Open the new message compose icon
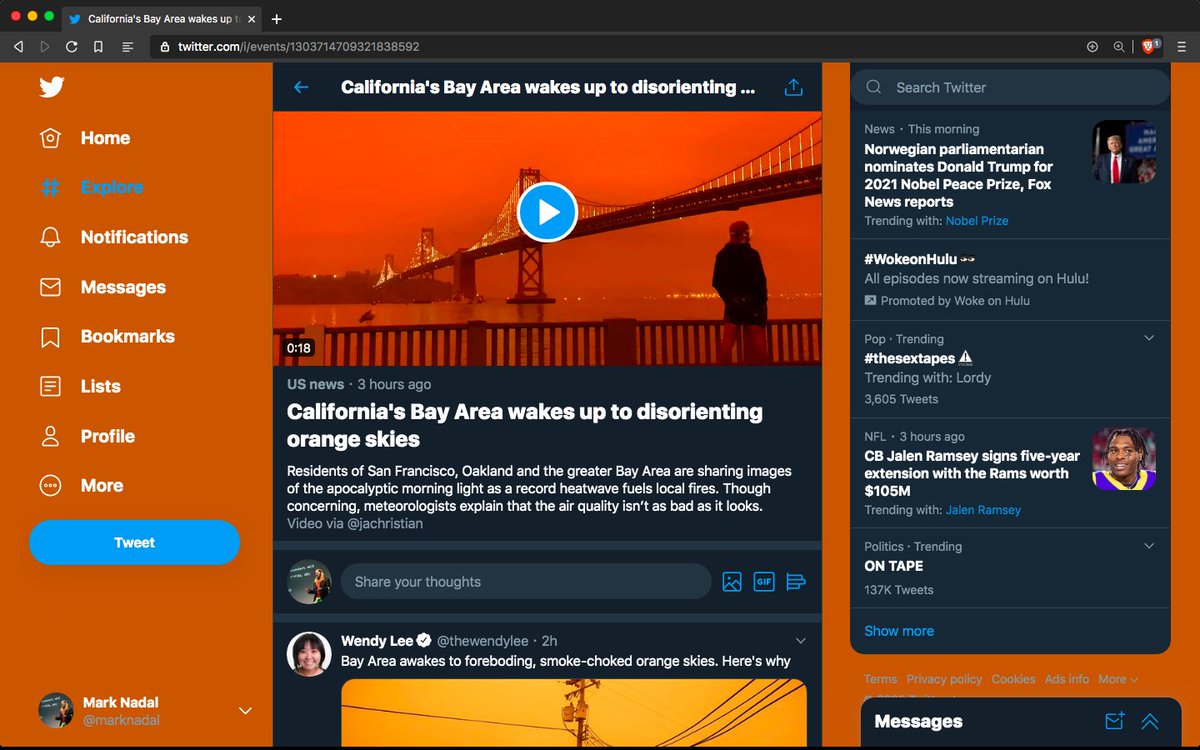The height and width of the screenshot is (750, 1200). (x=1114, y=720)
